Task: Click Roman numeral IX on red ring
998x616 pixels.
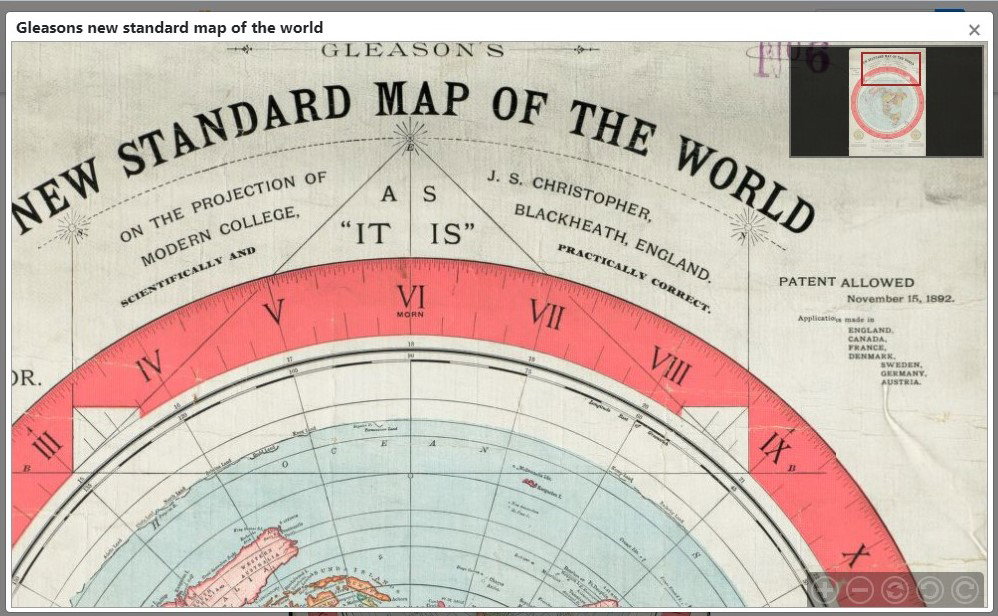Action: point(775,448)
